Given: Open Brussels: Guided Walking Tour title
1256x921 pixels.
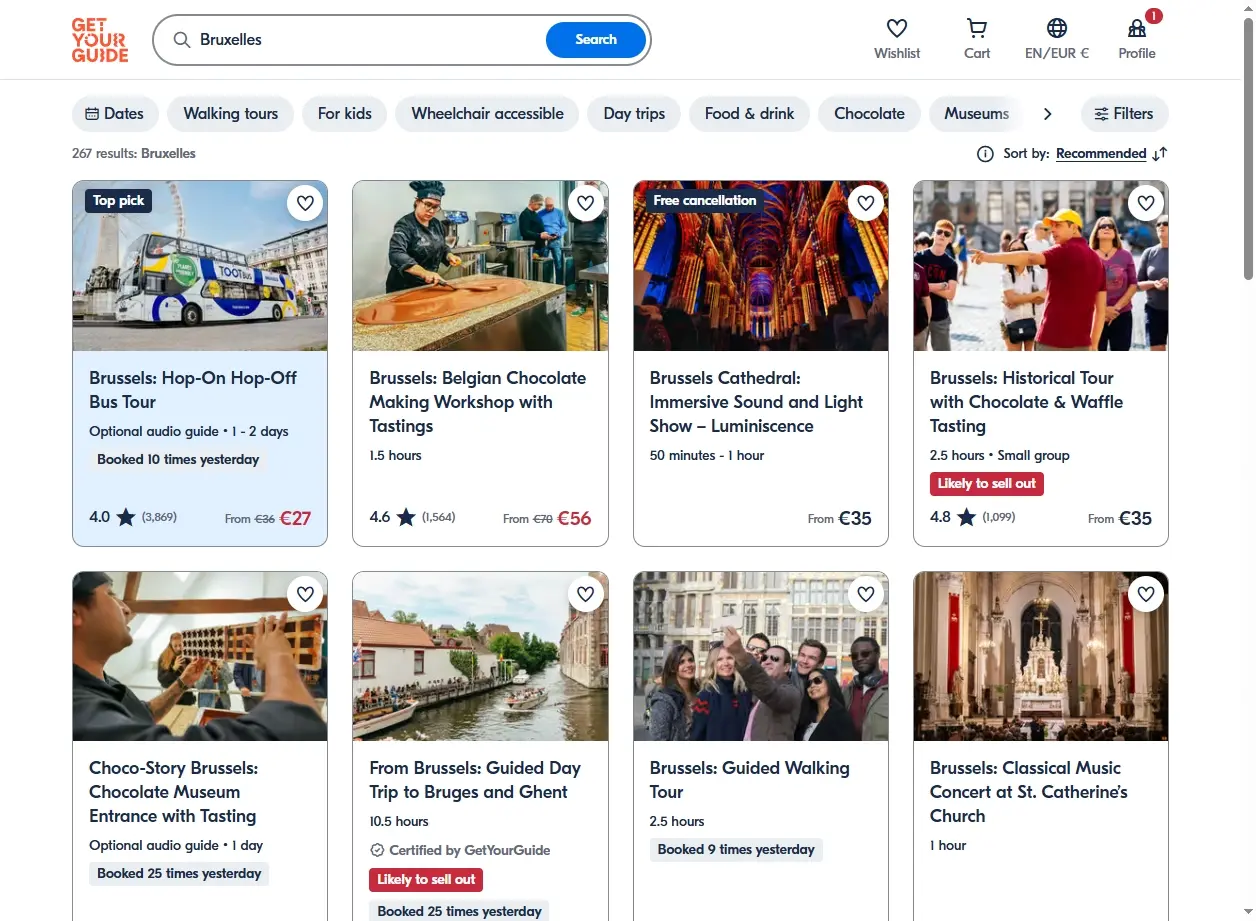Looking at the screenshot, I should (x=749, y=780).
